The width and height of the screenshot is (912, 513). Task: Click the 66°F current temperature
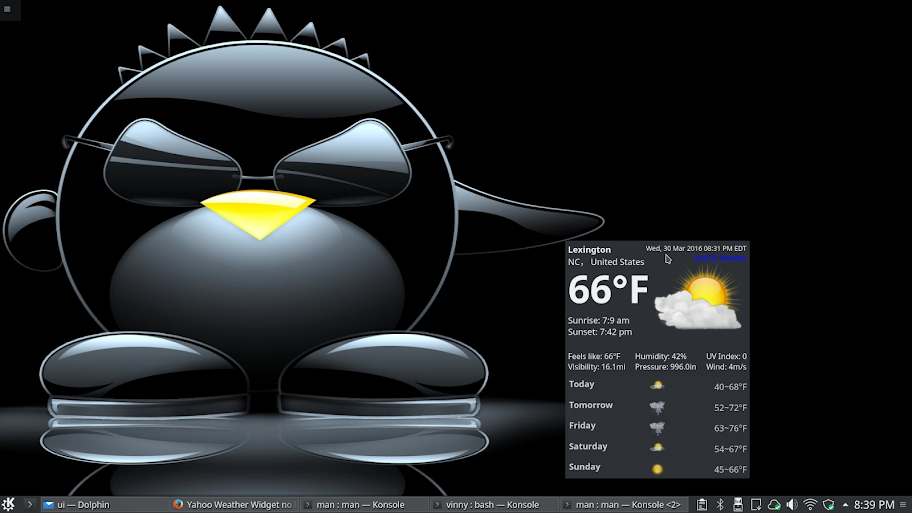[x=608, y=290]
